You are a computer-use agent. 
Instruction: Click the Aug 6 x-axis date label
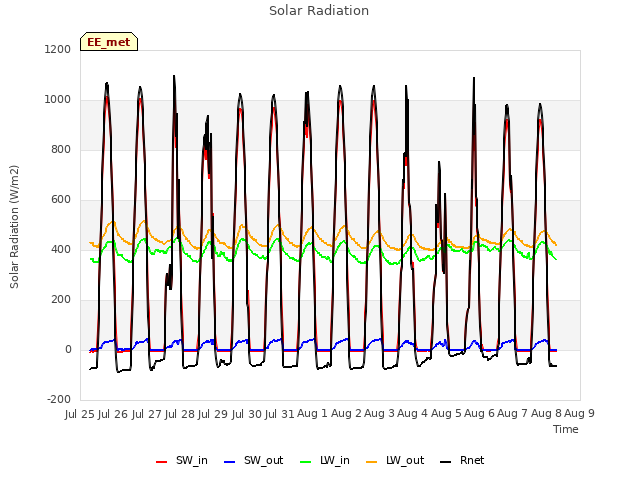pyautogui.click(x=480, y=414)
